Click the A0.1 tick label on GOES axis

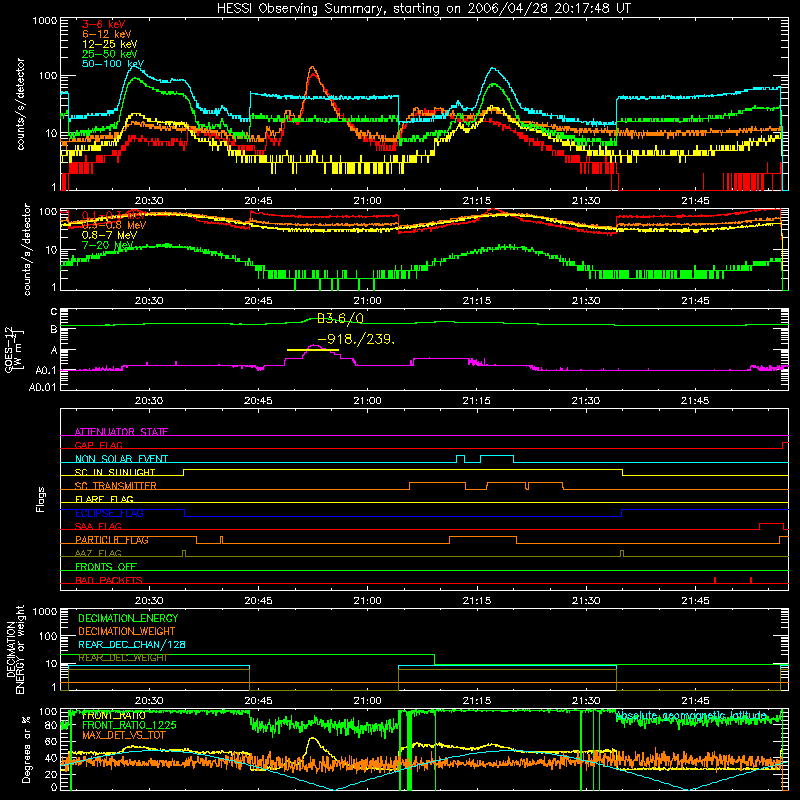tap(46, 371)
